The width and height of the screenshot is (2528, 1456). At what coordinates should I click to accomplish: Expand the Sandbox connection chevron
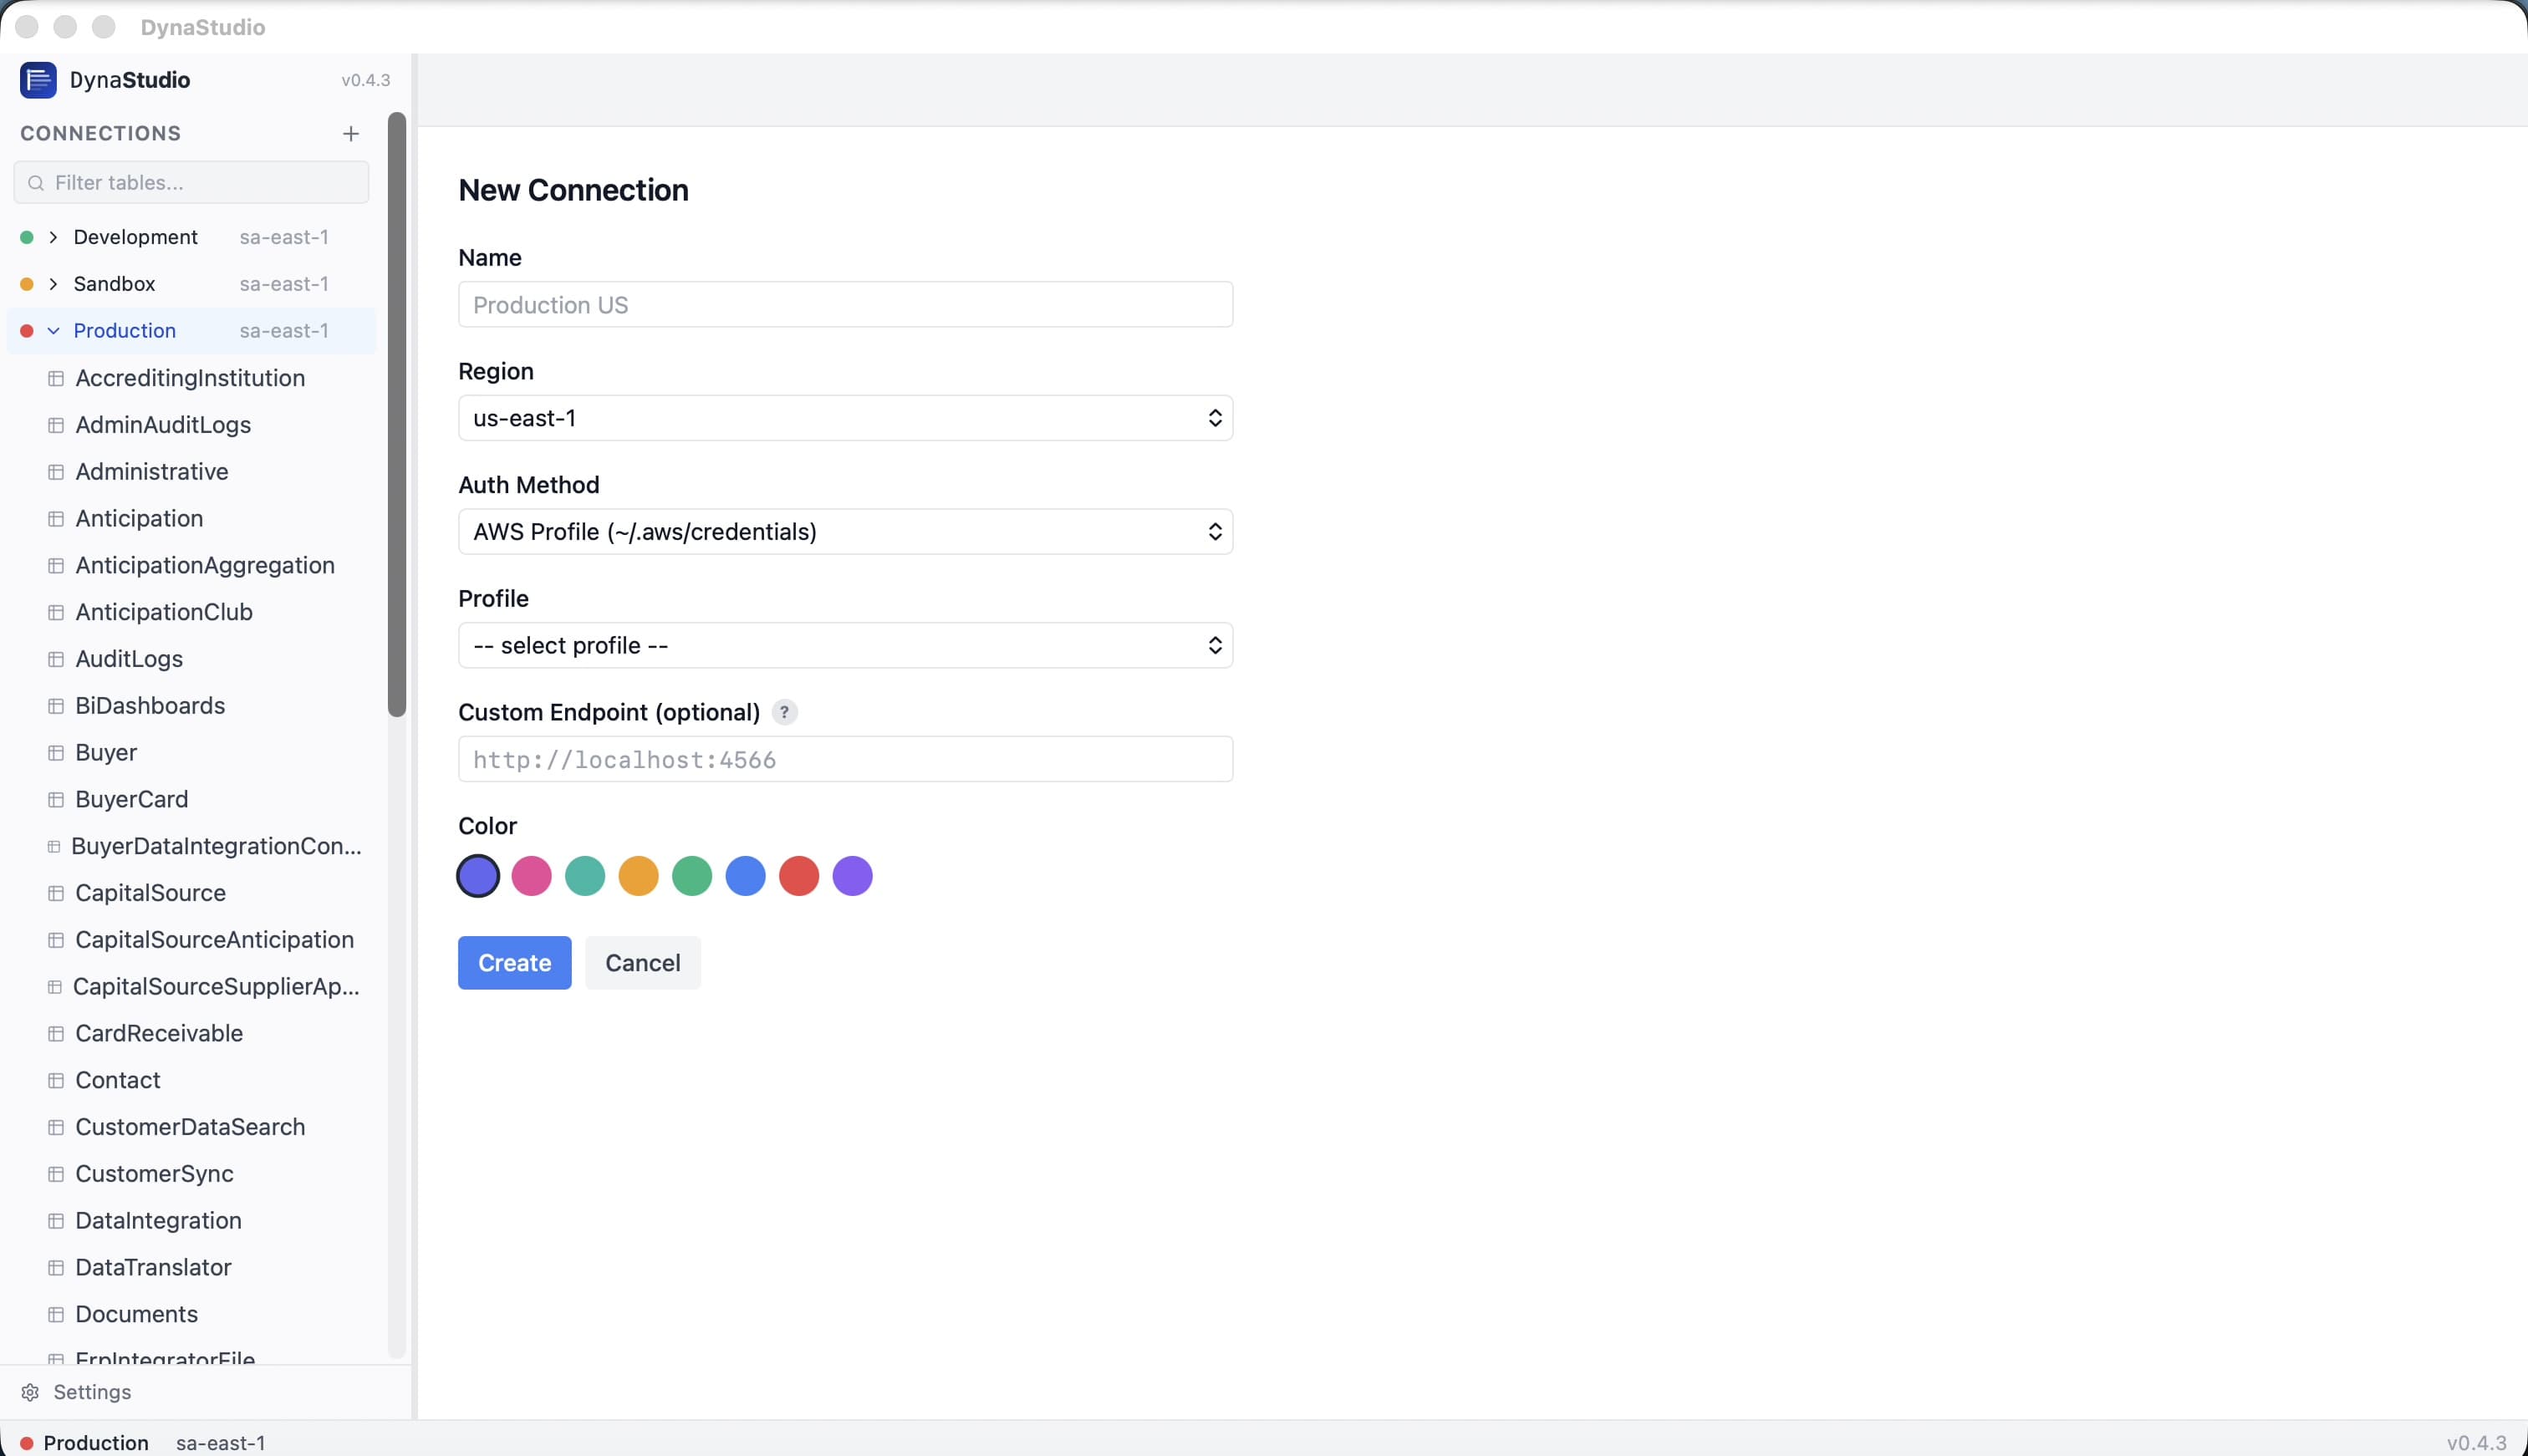(x=53, y=285)
